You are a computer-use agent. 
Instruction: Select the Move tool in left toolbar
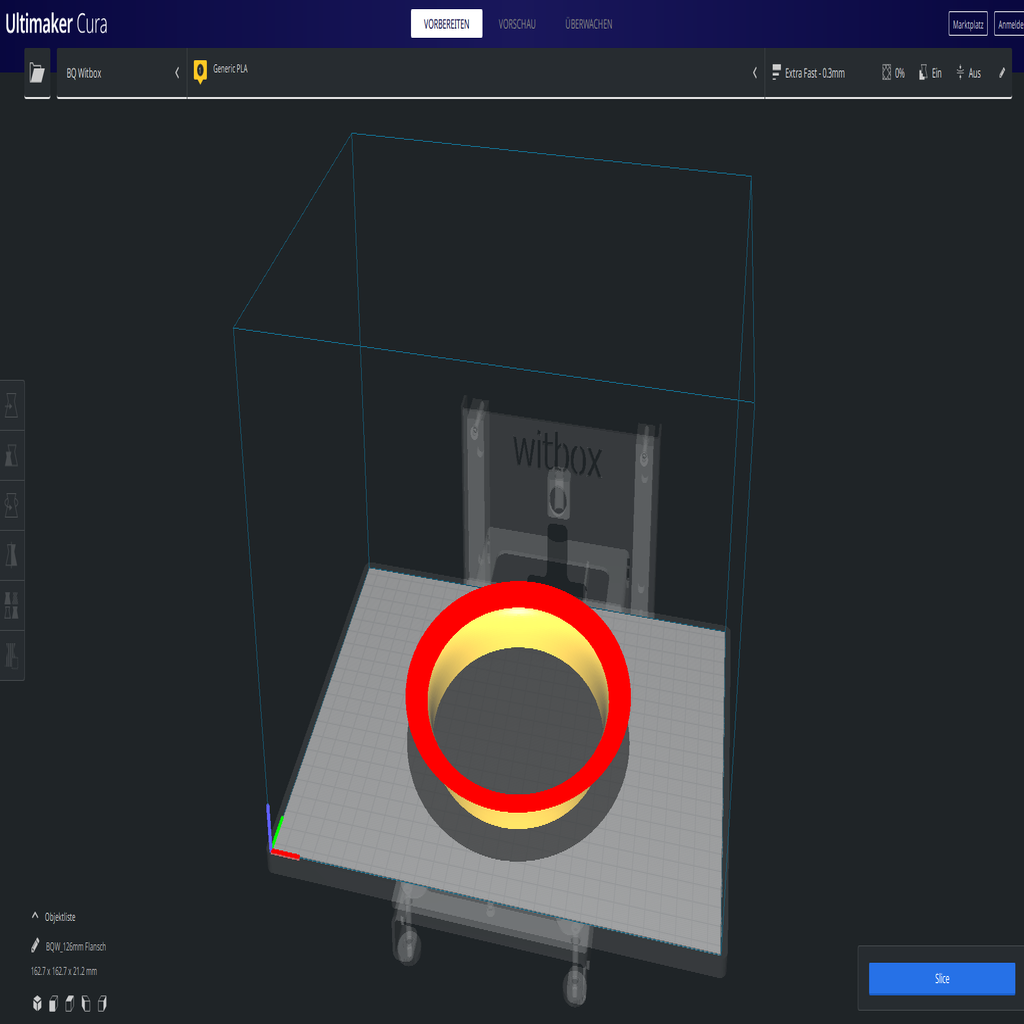point(12,406)
